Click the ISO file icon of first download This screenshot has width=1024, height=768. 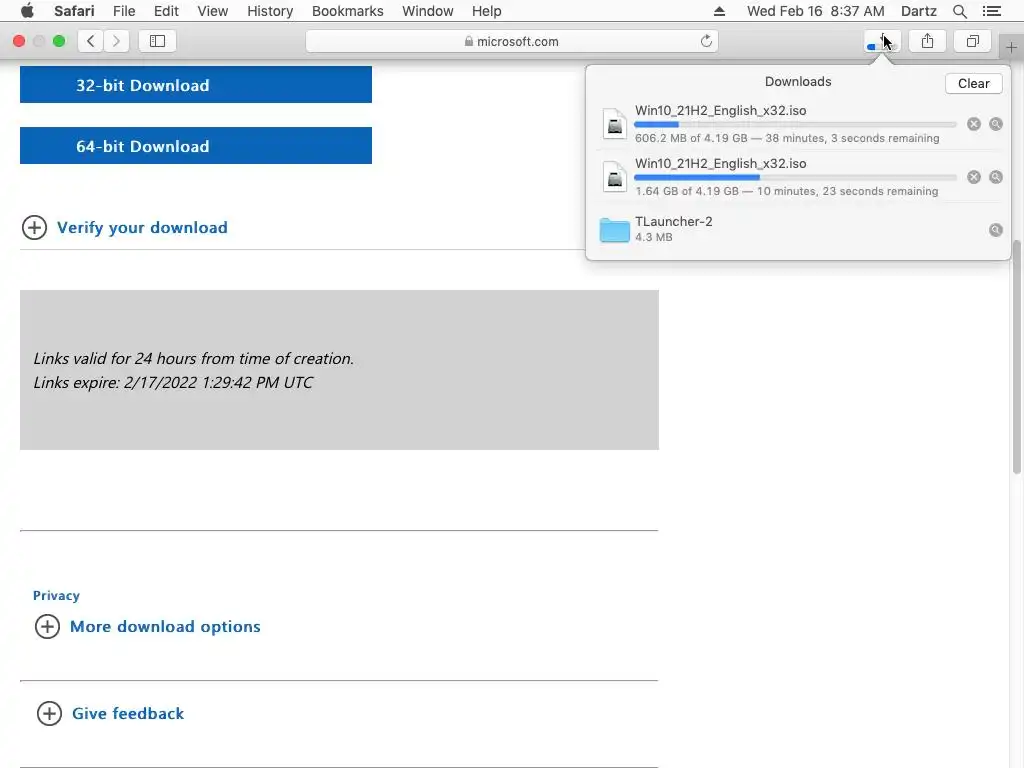coord(615,124)
